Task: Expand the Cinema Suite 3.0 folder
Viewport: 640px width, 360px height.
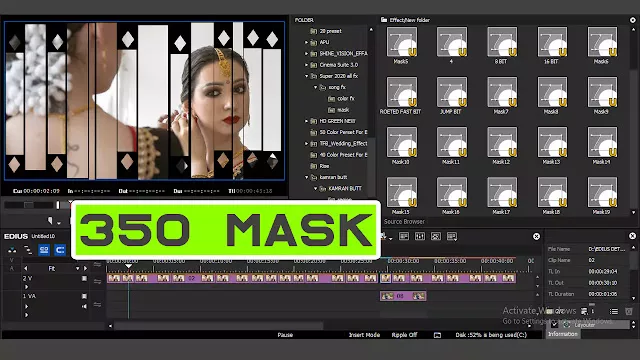Action: pos(307,65)
